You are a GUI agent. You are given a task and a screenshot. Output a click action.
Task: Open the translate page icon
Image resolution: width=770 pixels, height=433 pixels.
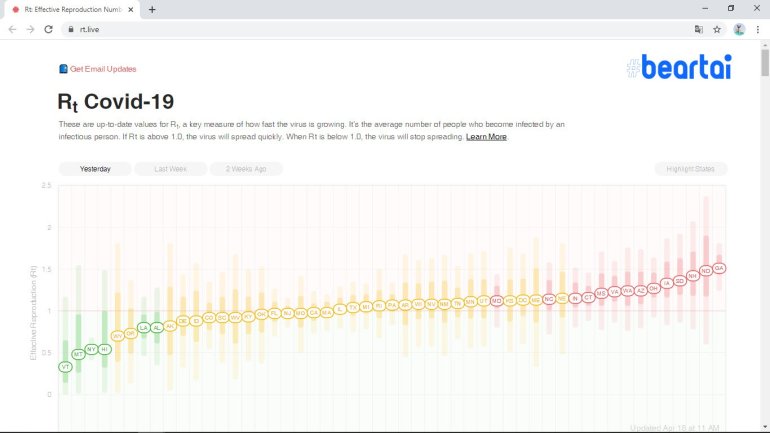point(699,29)
